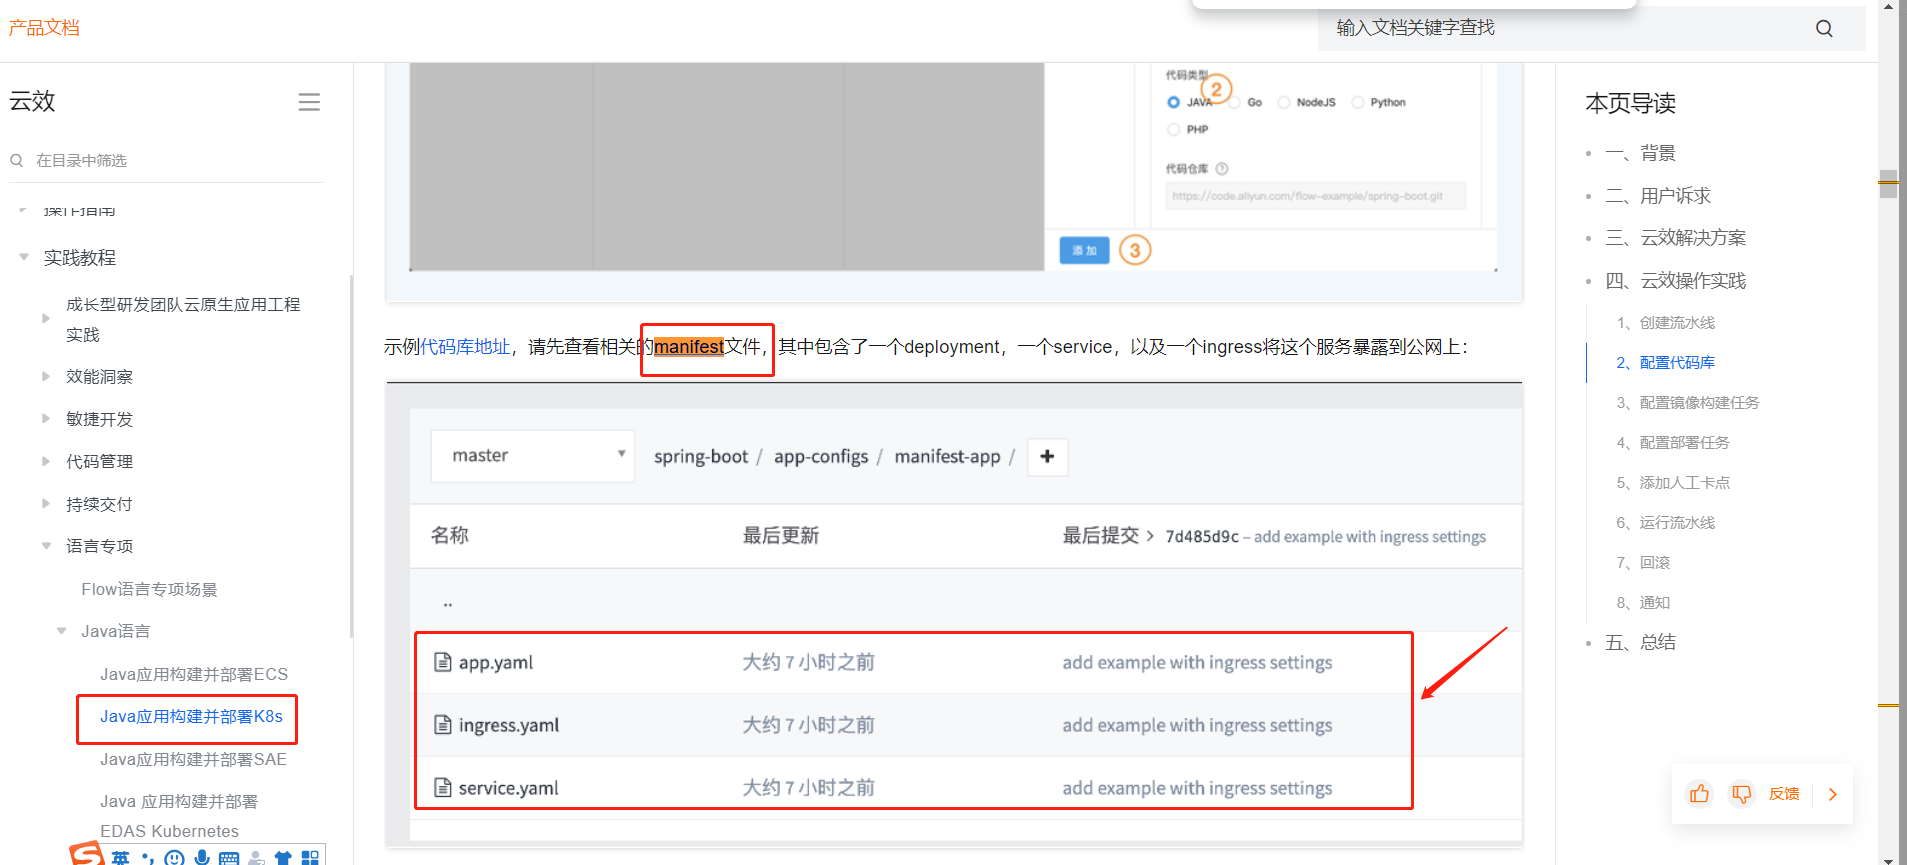1907x865 pixels.
Task: Click the help icon next to 代码仓库
Action: pyautogui.click(x=1222, y=169)
